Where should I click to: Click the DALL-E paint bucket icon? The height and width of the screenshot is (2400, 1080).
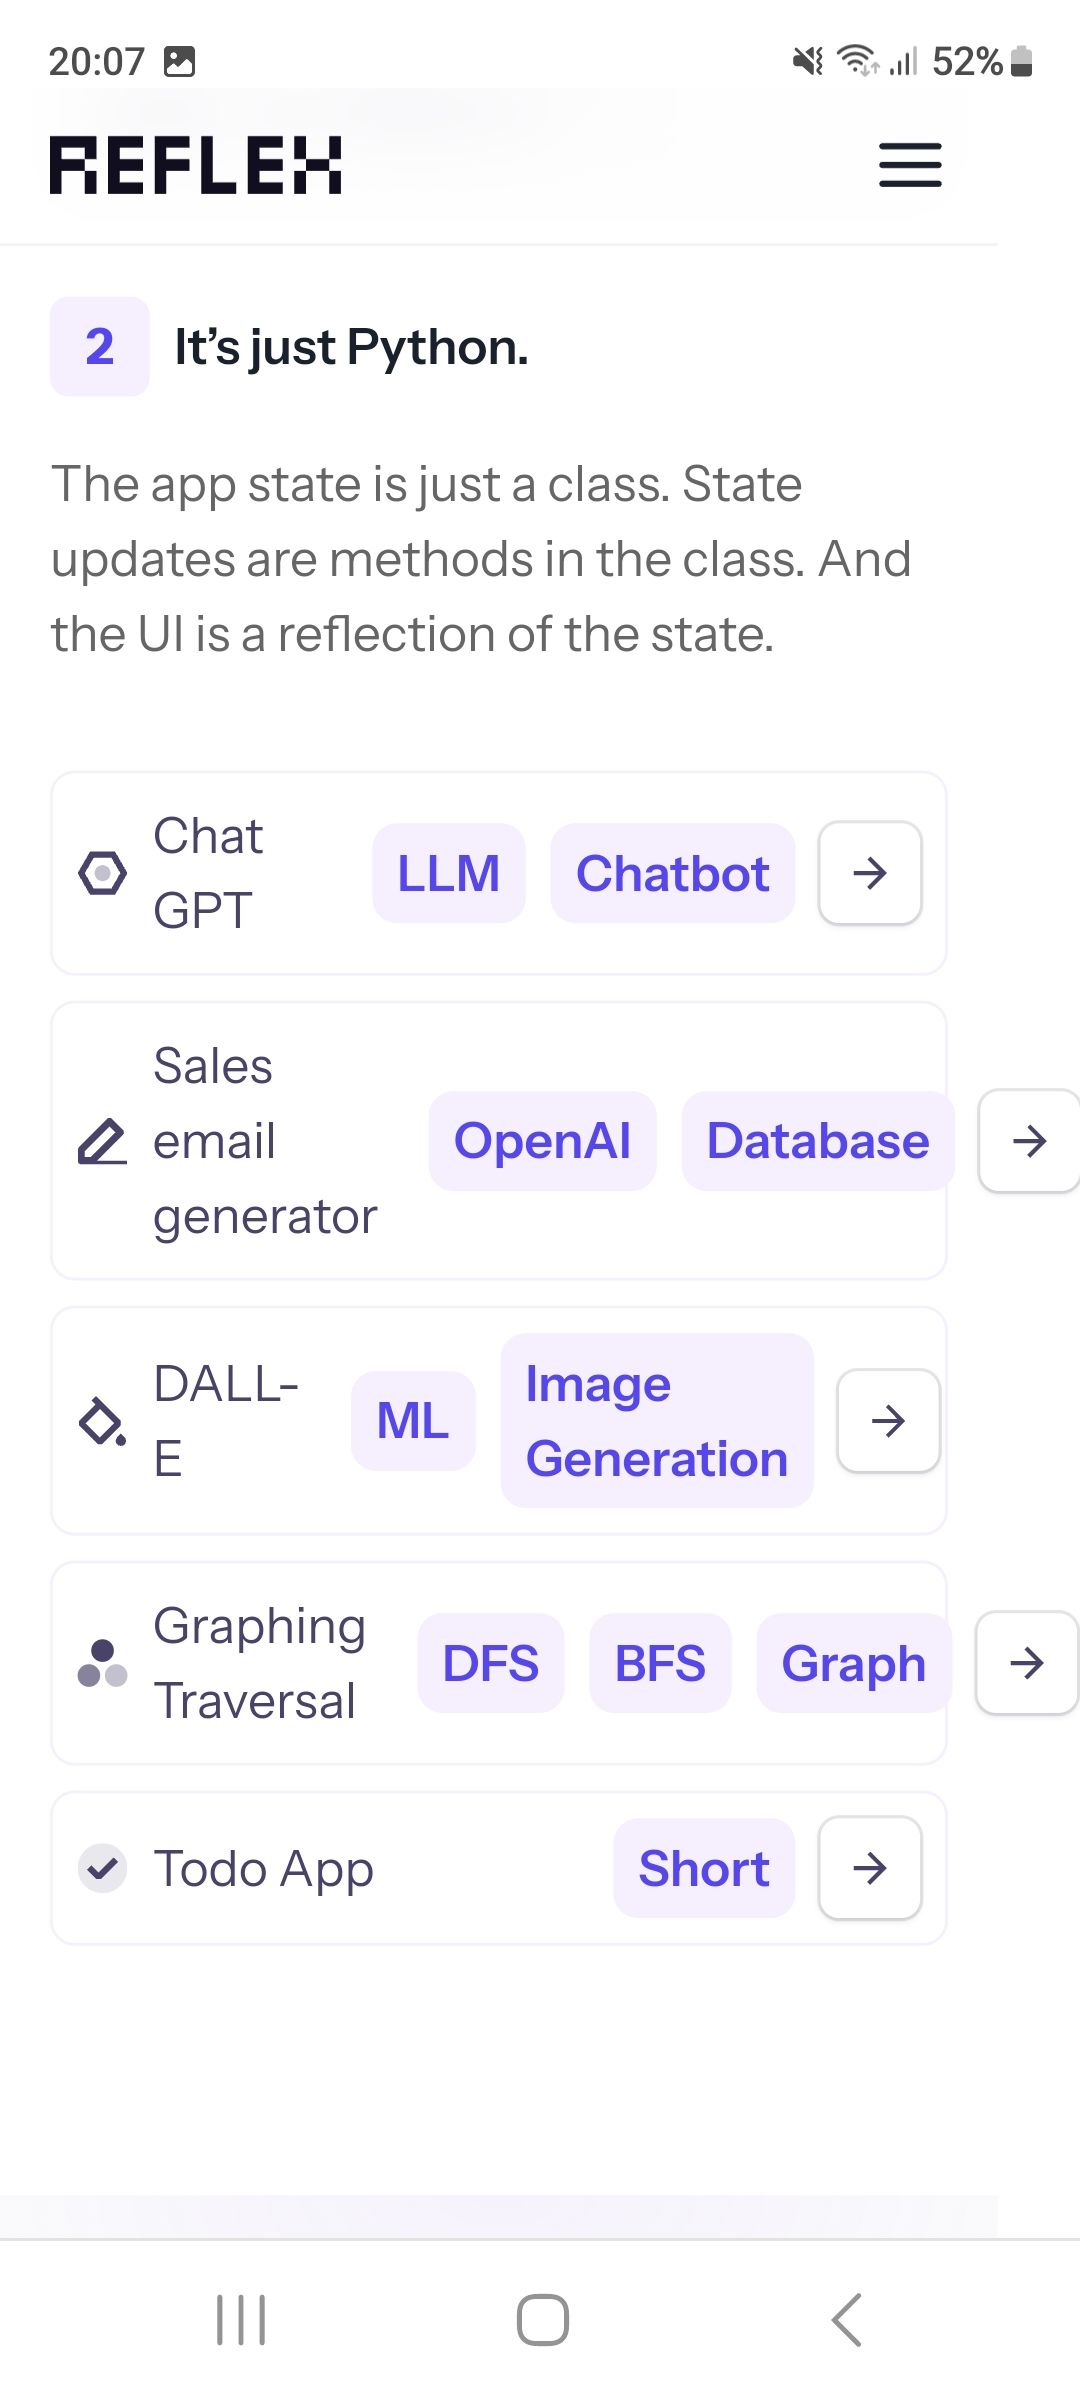click(102, 1421)
